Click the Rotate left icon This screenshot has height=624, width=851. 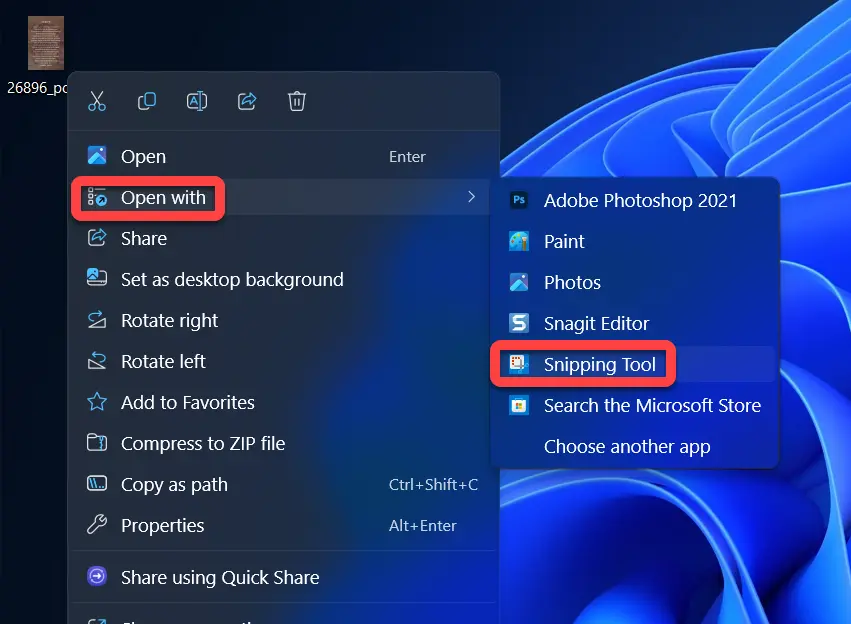[x=97, y=361]
